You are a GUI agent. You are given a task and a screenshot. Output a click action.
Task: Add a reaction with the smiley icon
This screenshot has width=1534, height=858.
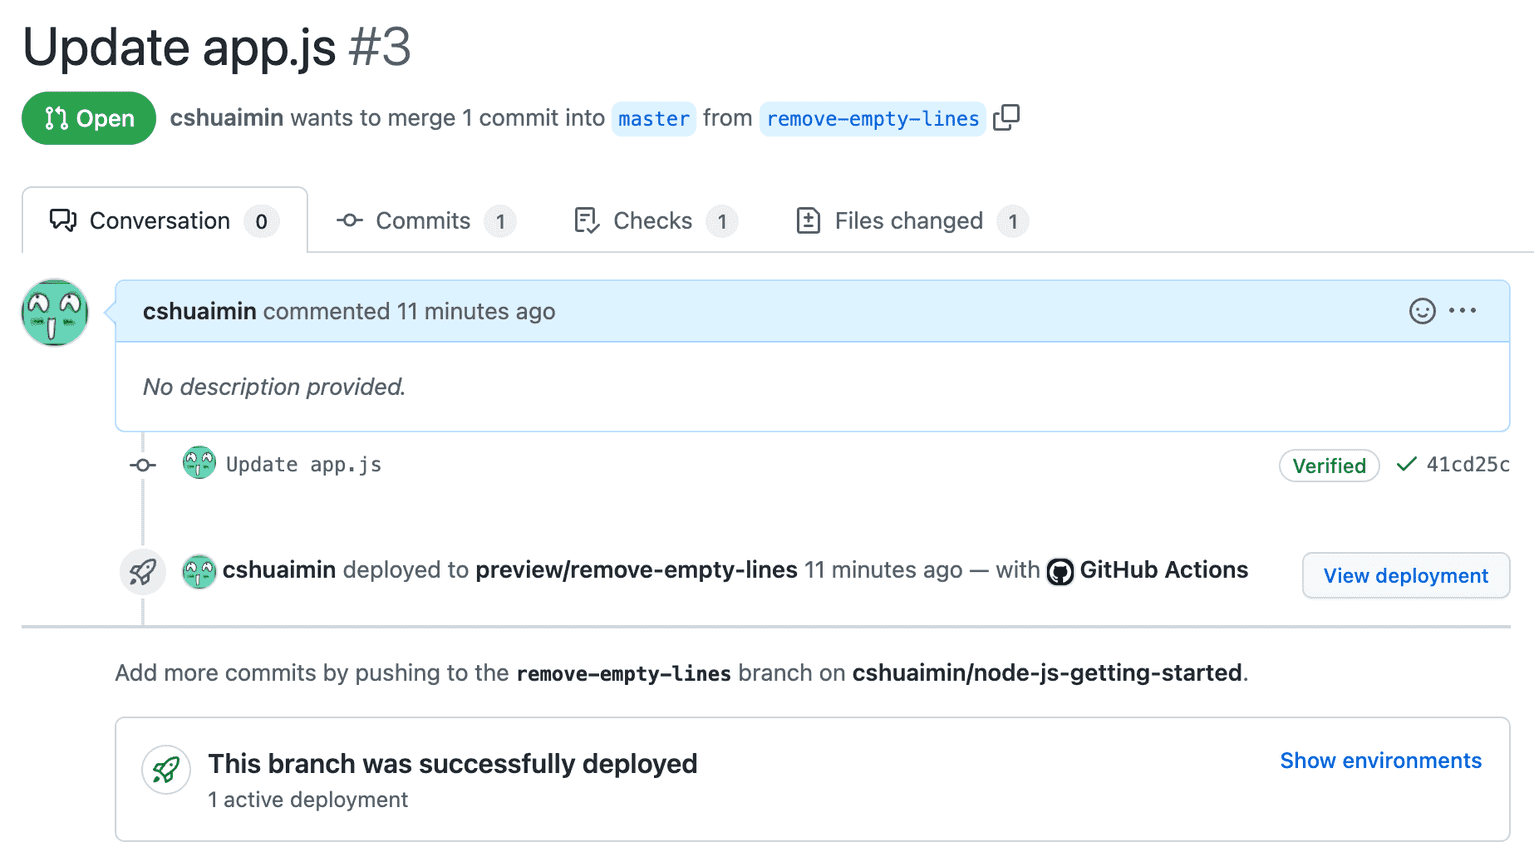1422,311
